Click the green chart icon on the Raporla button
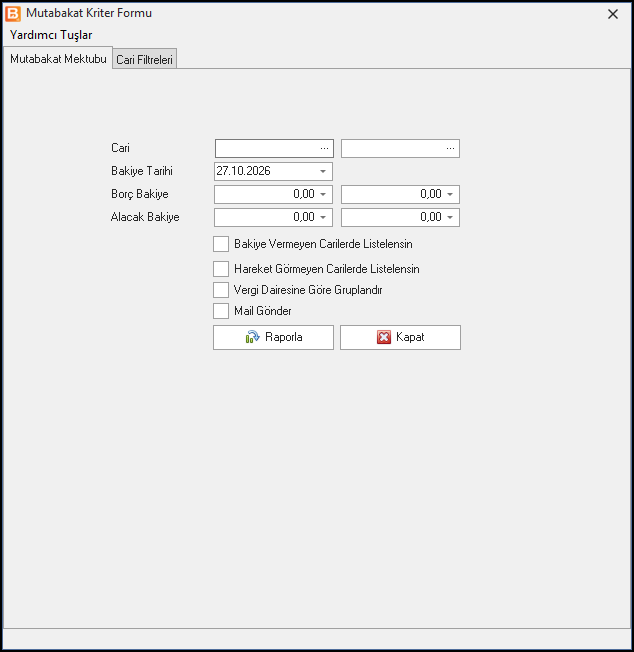This screenshot has height=652, width=634. click(252, 337)
